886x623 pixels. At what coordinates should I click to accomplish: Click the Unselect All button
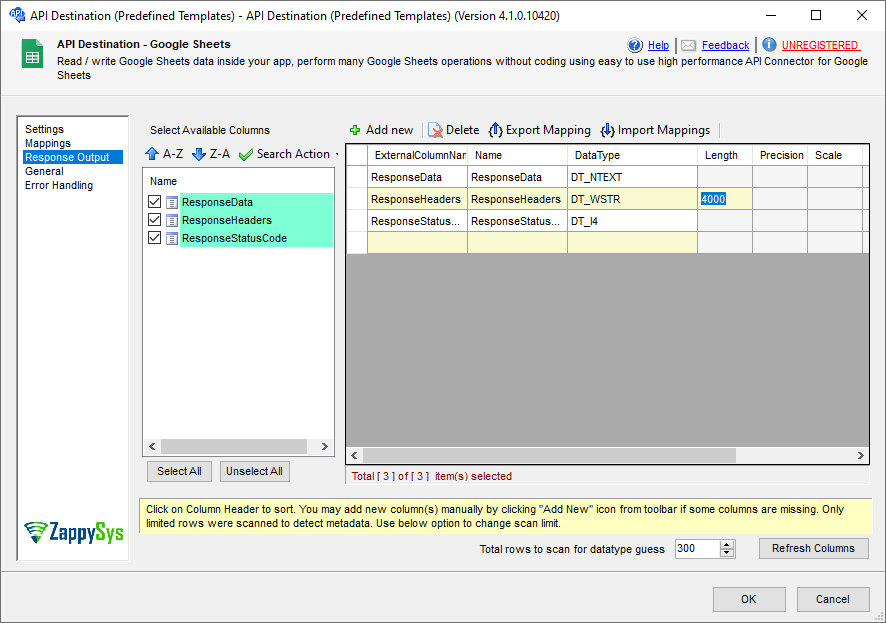[x=254, y=471]
